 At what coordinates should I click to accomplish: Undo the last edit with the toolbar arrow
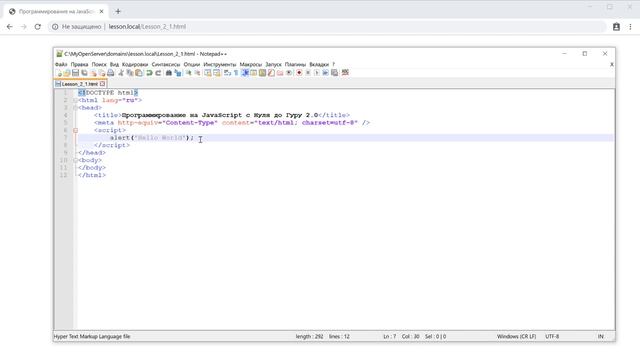149,73
